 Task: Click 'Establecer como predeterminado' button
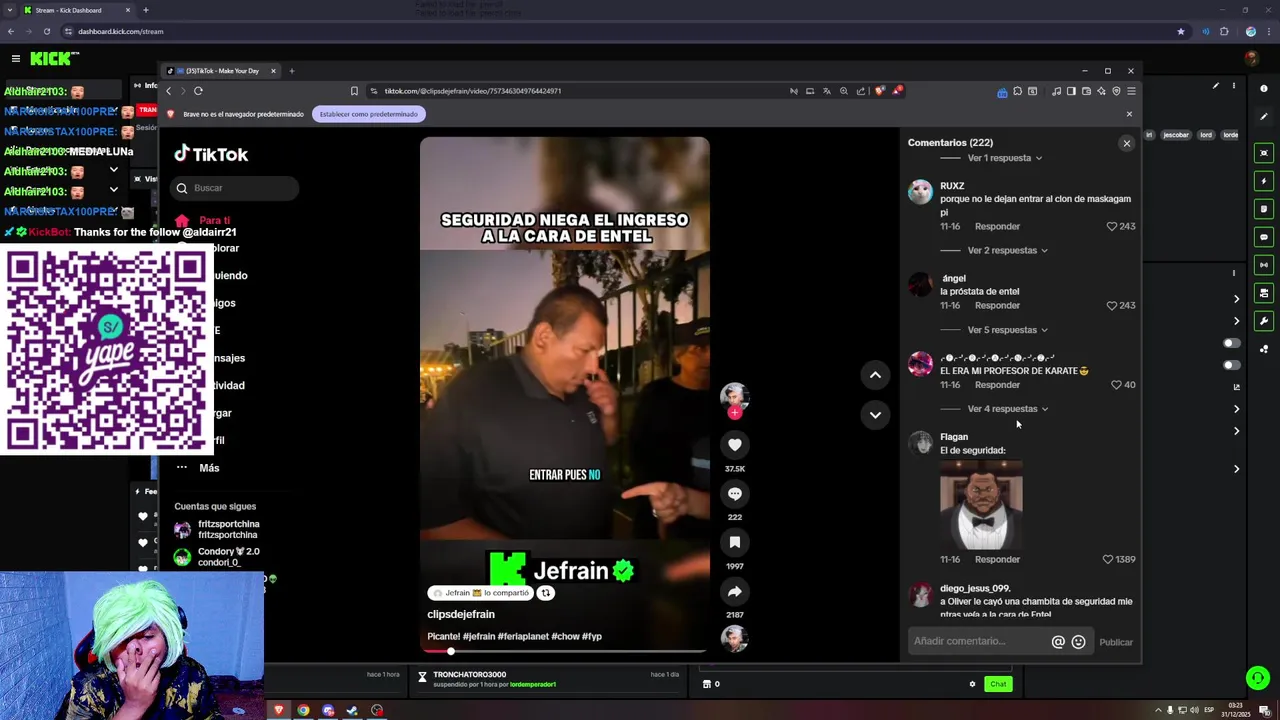tap(368, 114)
